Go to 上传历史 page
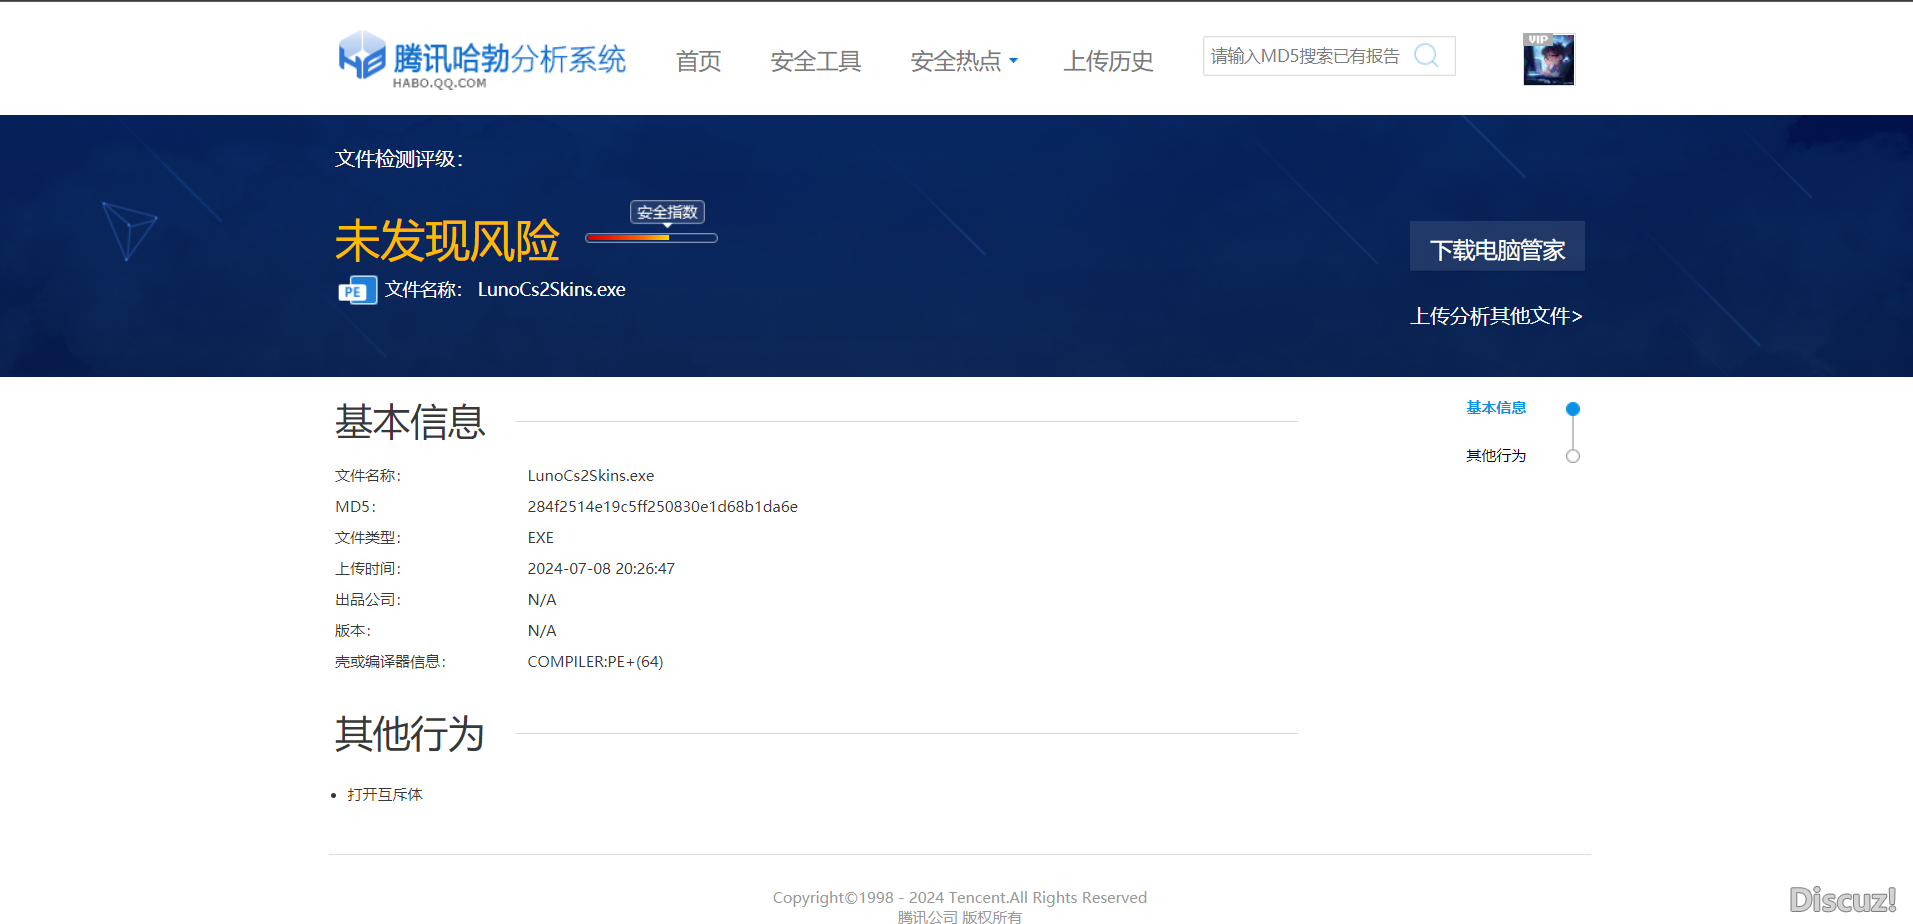 [x=1108, y=61]
